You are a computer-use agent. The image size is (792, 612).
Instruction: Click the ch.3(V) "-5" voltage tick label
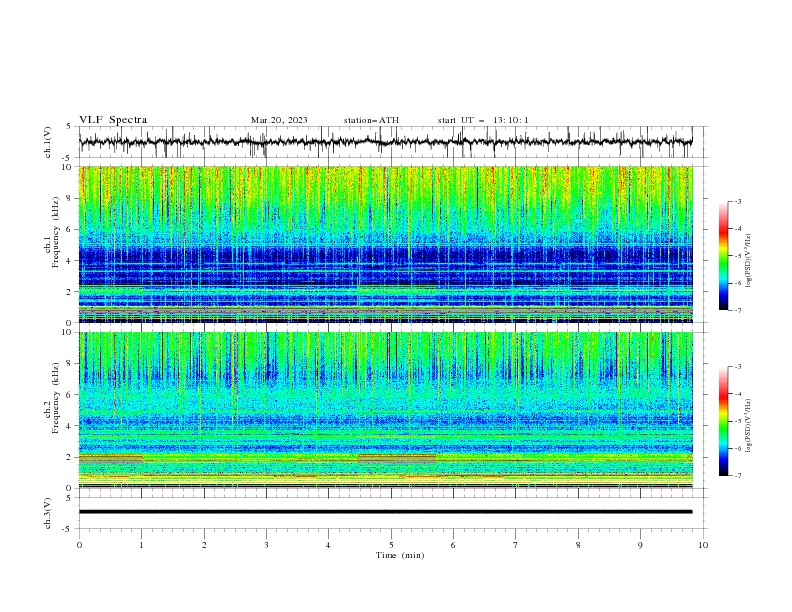[68, 529]
